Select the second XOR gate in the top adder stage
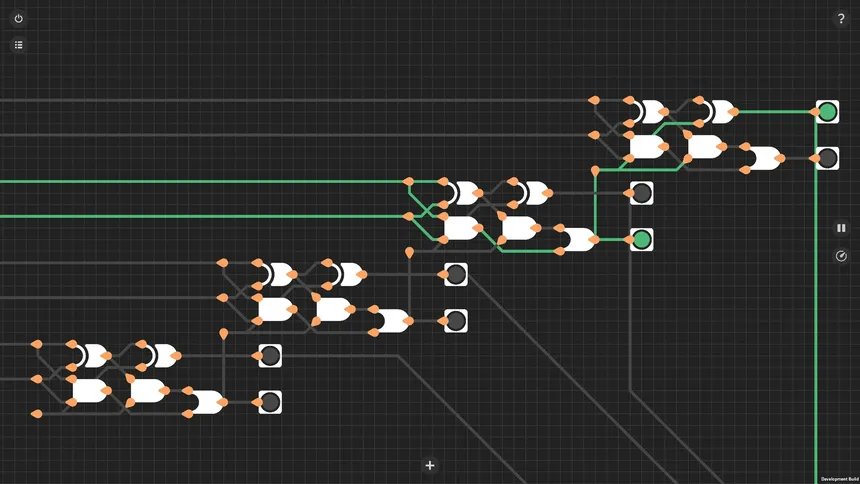This screenshot has height=484, width=860. tap(717, 112)
